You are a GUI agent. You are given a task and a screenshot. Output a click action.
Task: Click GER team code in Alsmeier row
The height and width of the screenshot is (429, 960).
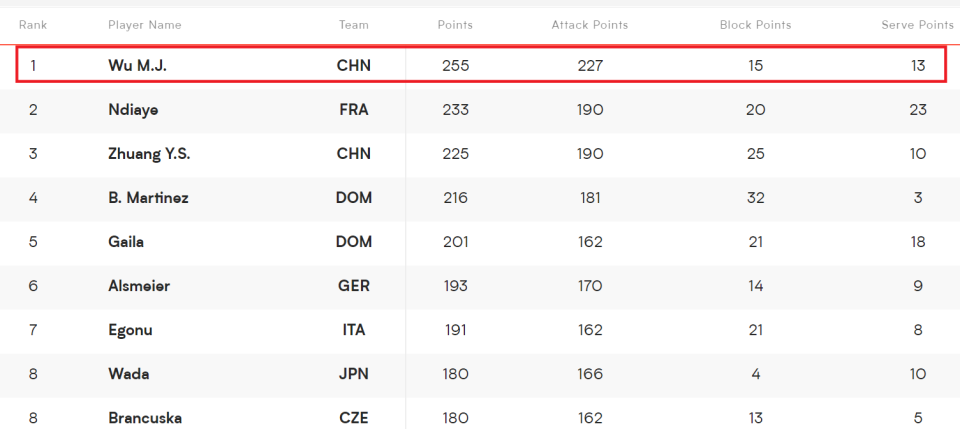tap(354, 286)
